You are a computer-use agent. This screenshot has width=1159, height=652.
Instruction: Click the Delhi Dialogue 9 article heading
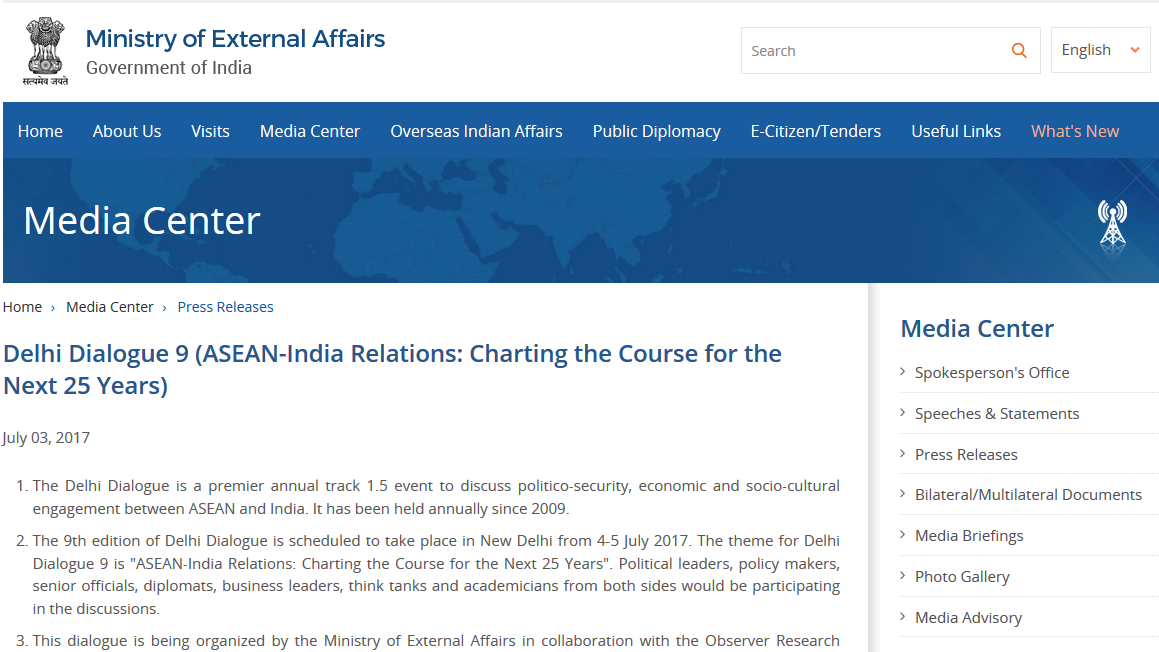tap(392, 370)
